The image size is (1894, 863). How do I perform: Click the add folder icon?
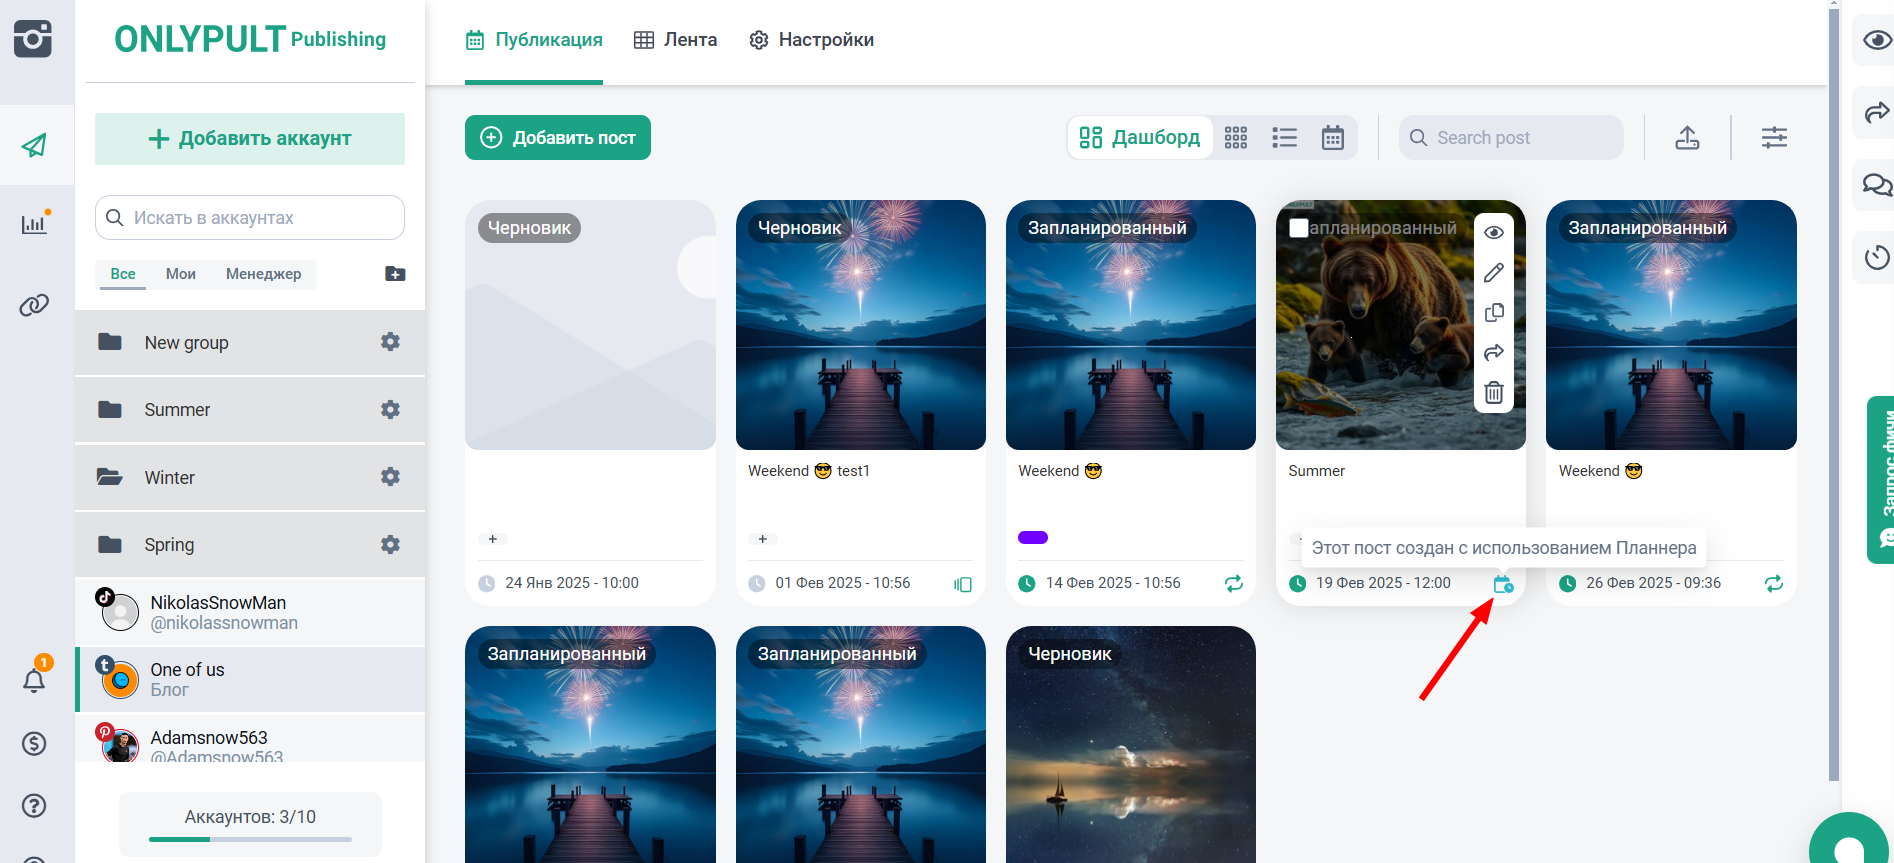[395, 274]
